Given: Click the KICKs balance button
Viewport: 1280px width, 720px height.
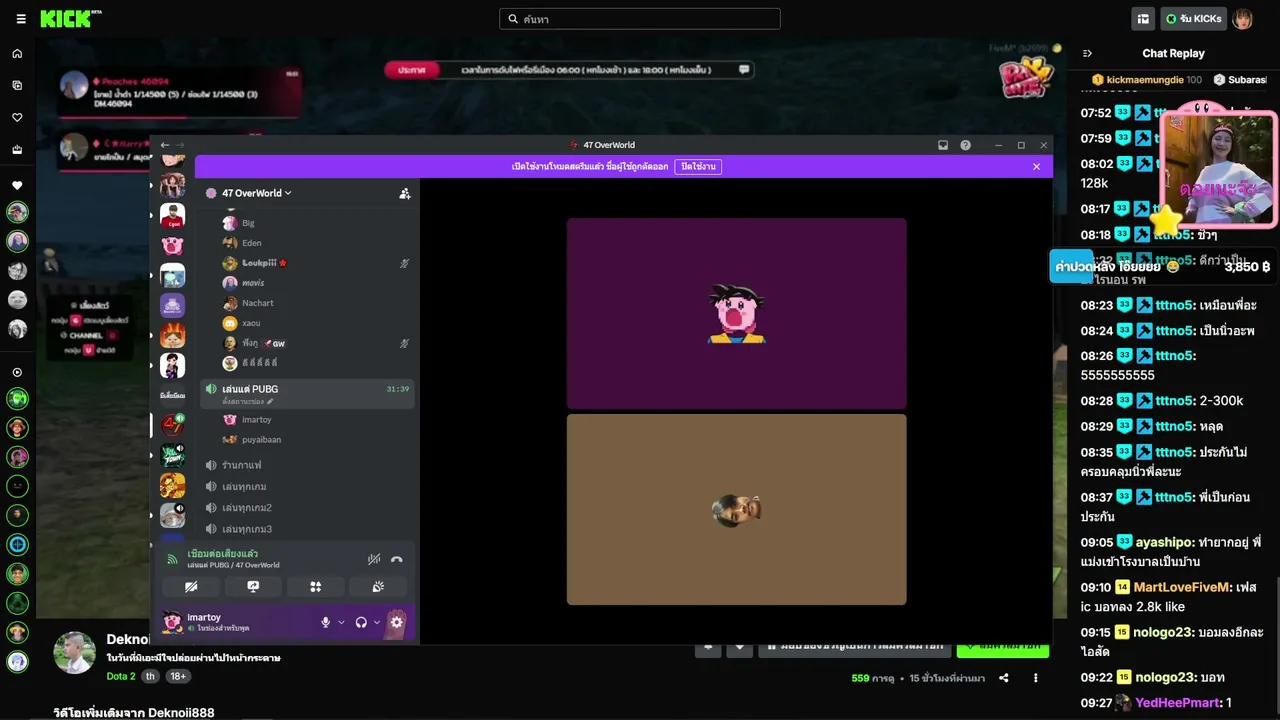Looking at the screenshot, I should point(1194,19).
